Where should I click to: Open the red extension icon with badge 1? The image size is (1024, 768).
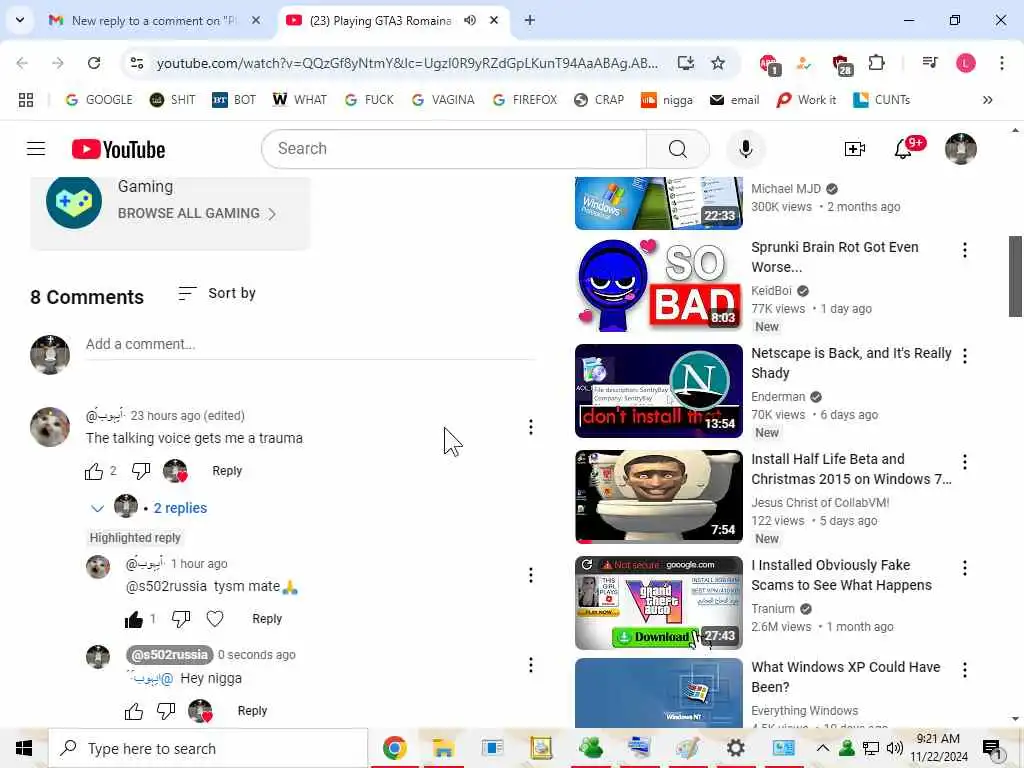point(769,64)
